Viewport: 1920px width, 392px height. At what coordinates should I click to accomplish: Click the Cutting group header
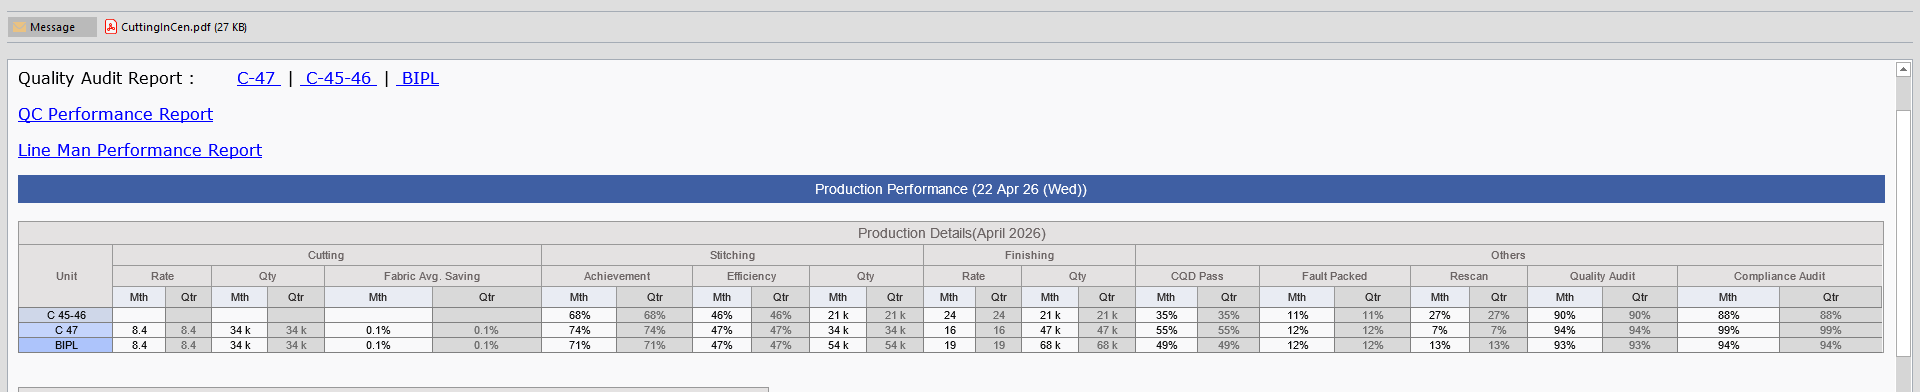[x=326, y=255]
